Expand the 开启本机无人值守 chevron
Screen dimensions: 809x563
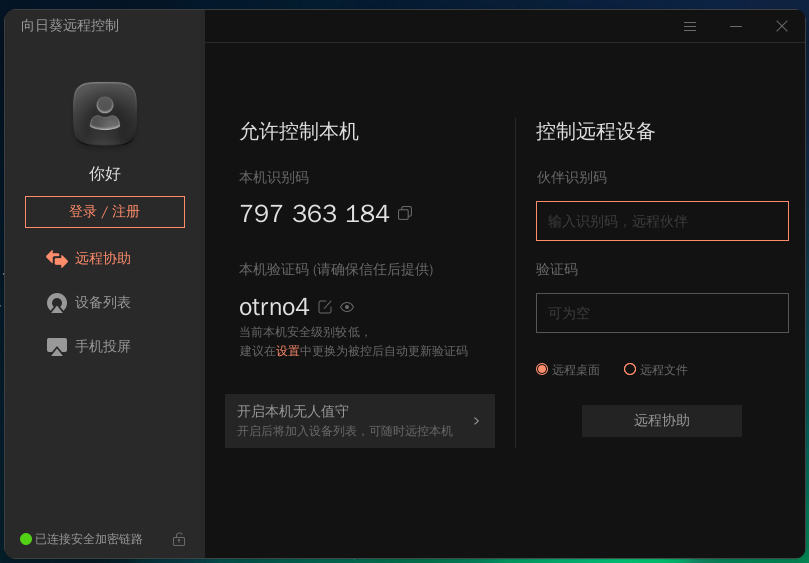coord(476,421)
